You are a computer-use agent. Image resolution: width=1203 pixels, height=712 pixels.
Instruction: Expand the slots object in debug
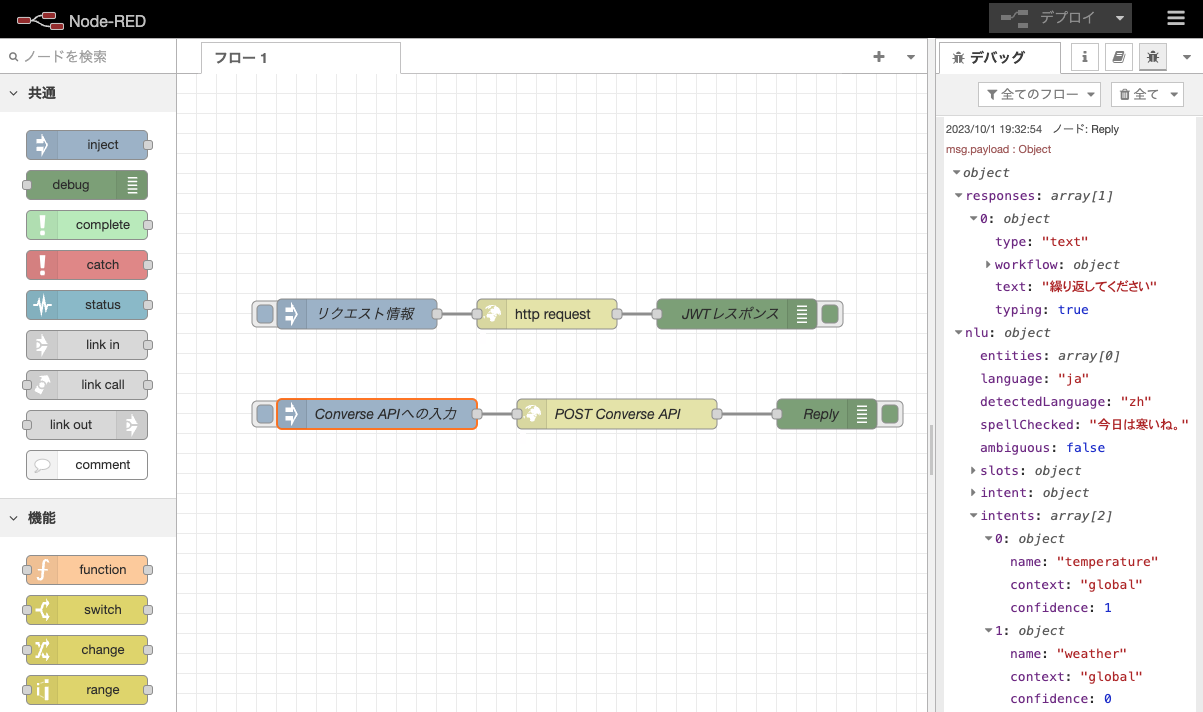[973, 470]
